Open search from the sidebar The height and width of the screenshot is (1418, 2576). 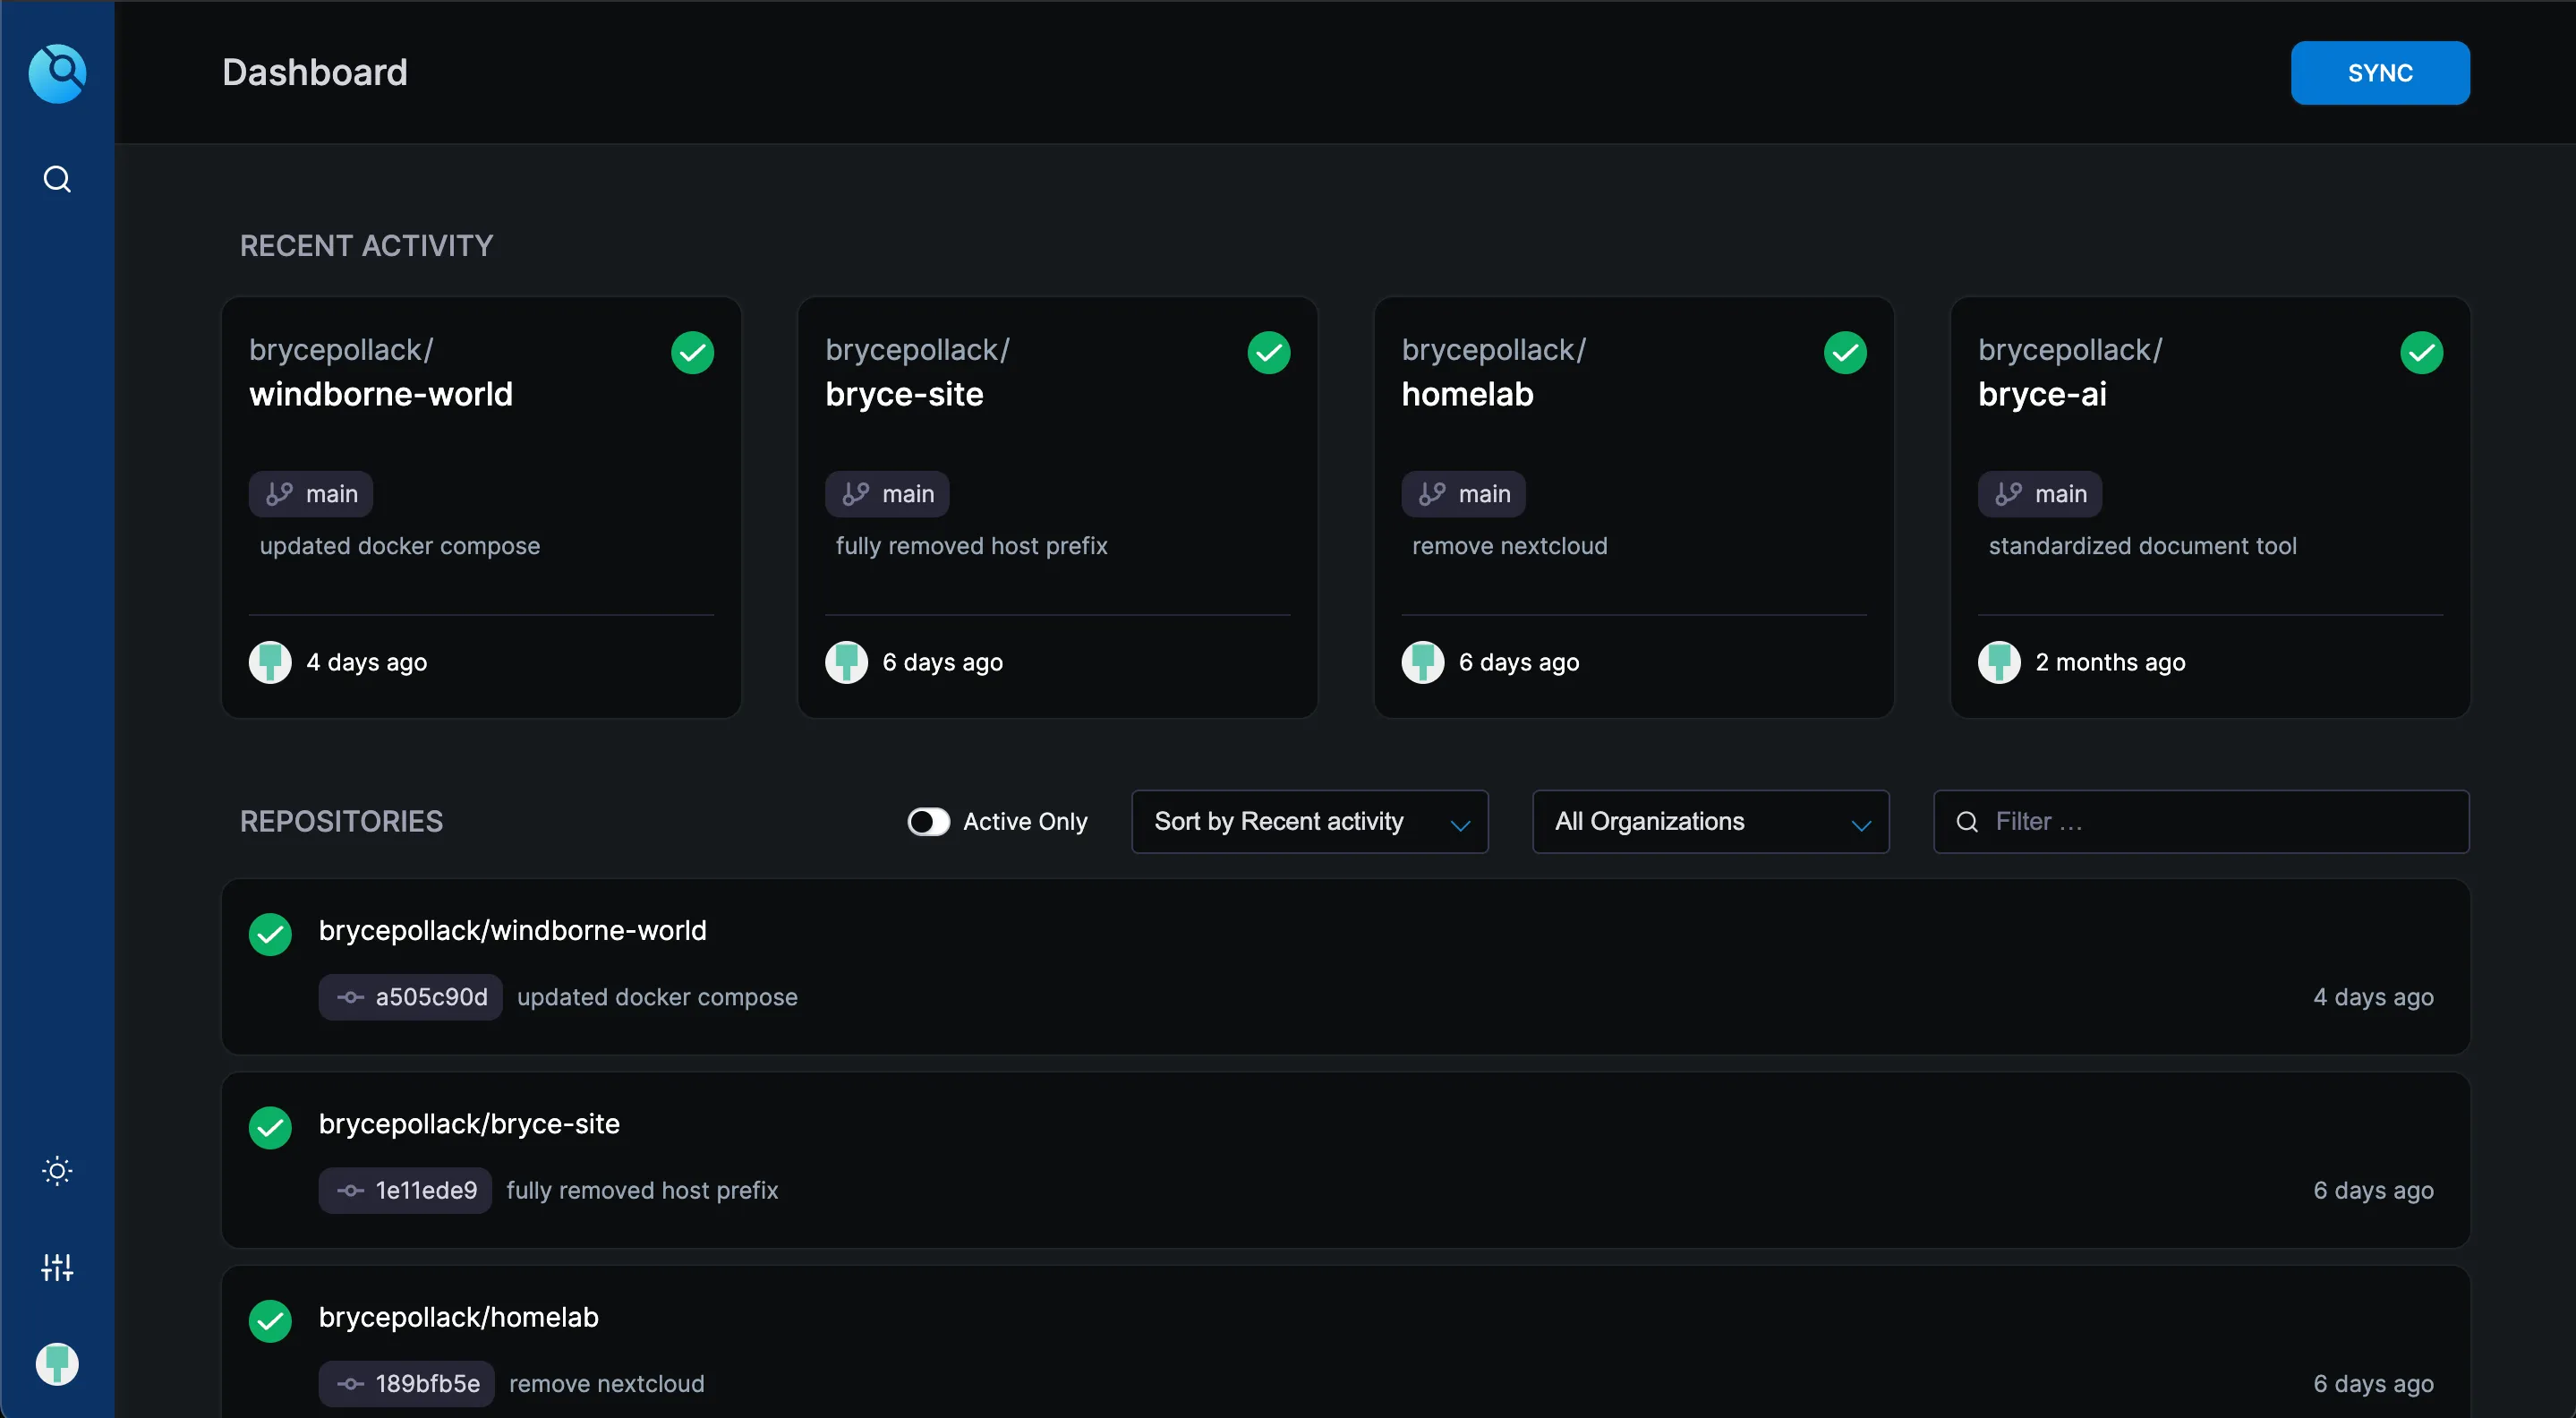(57, 179)
